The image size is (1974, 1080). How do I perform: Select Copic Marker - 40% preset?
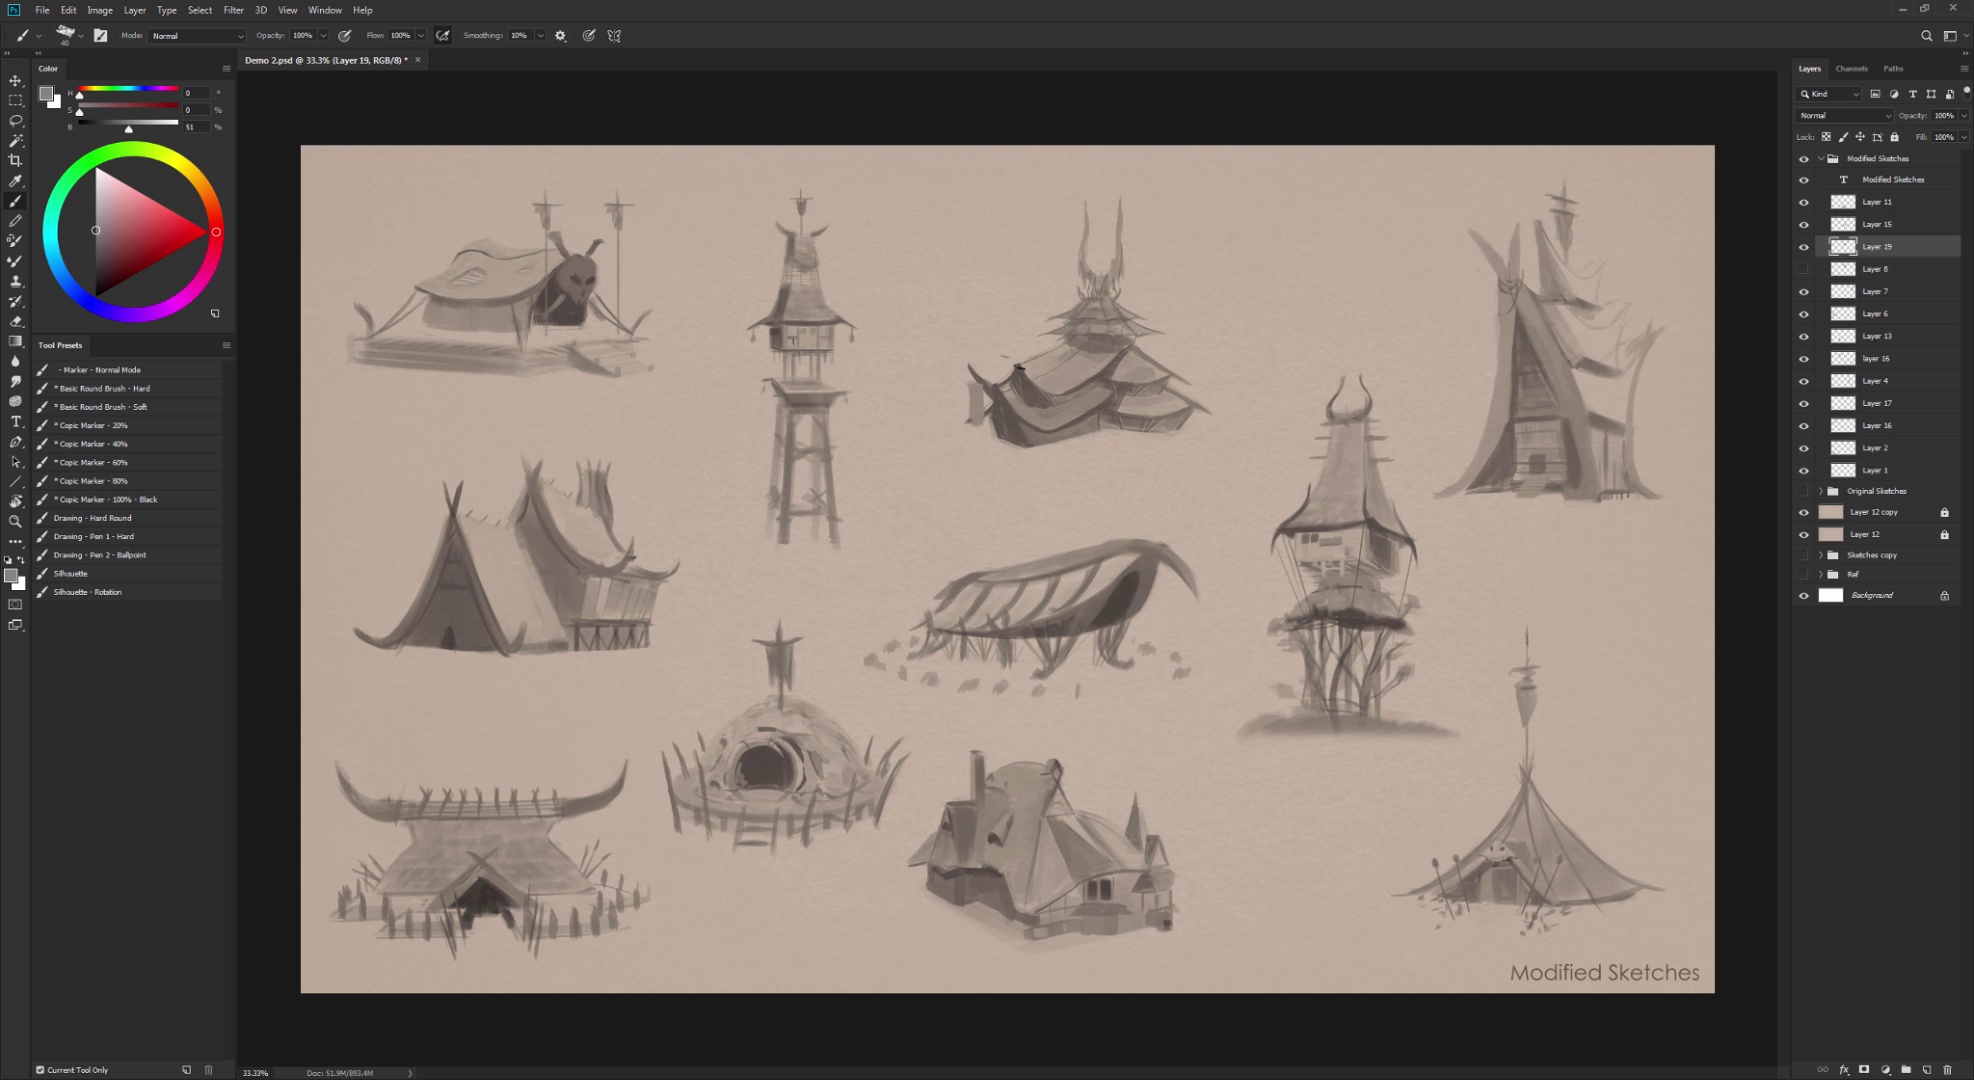tap(128, 444)
